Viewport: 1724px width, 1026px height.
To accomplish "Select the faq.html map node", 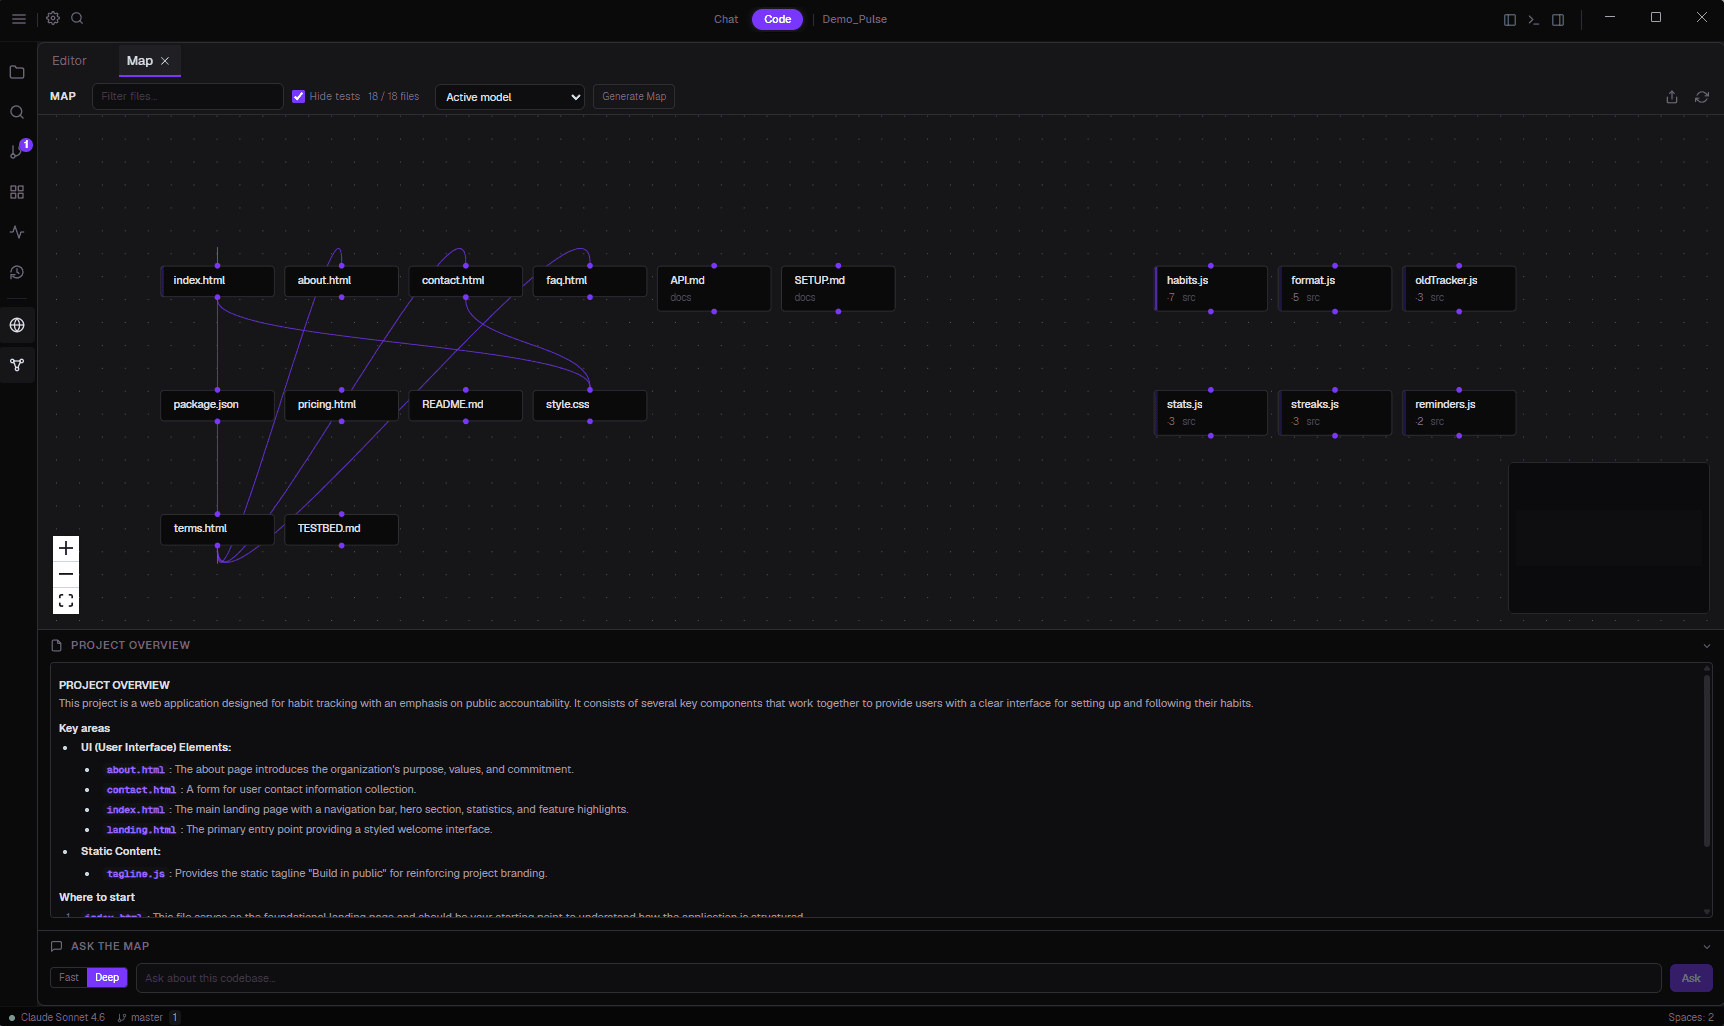I will click(x=589, y=281).
